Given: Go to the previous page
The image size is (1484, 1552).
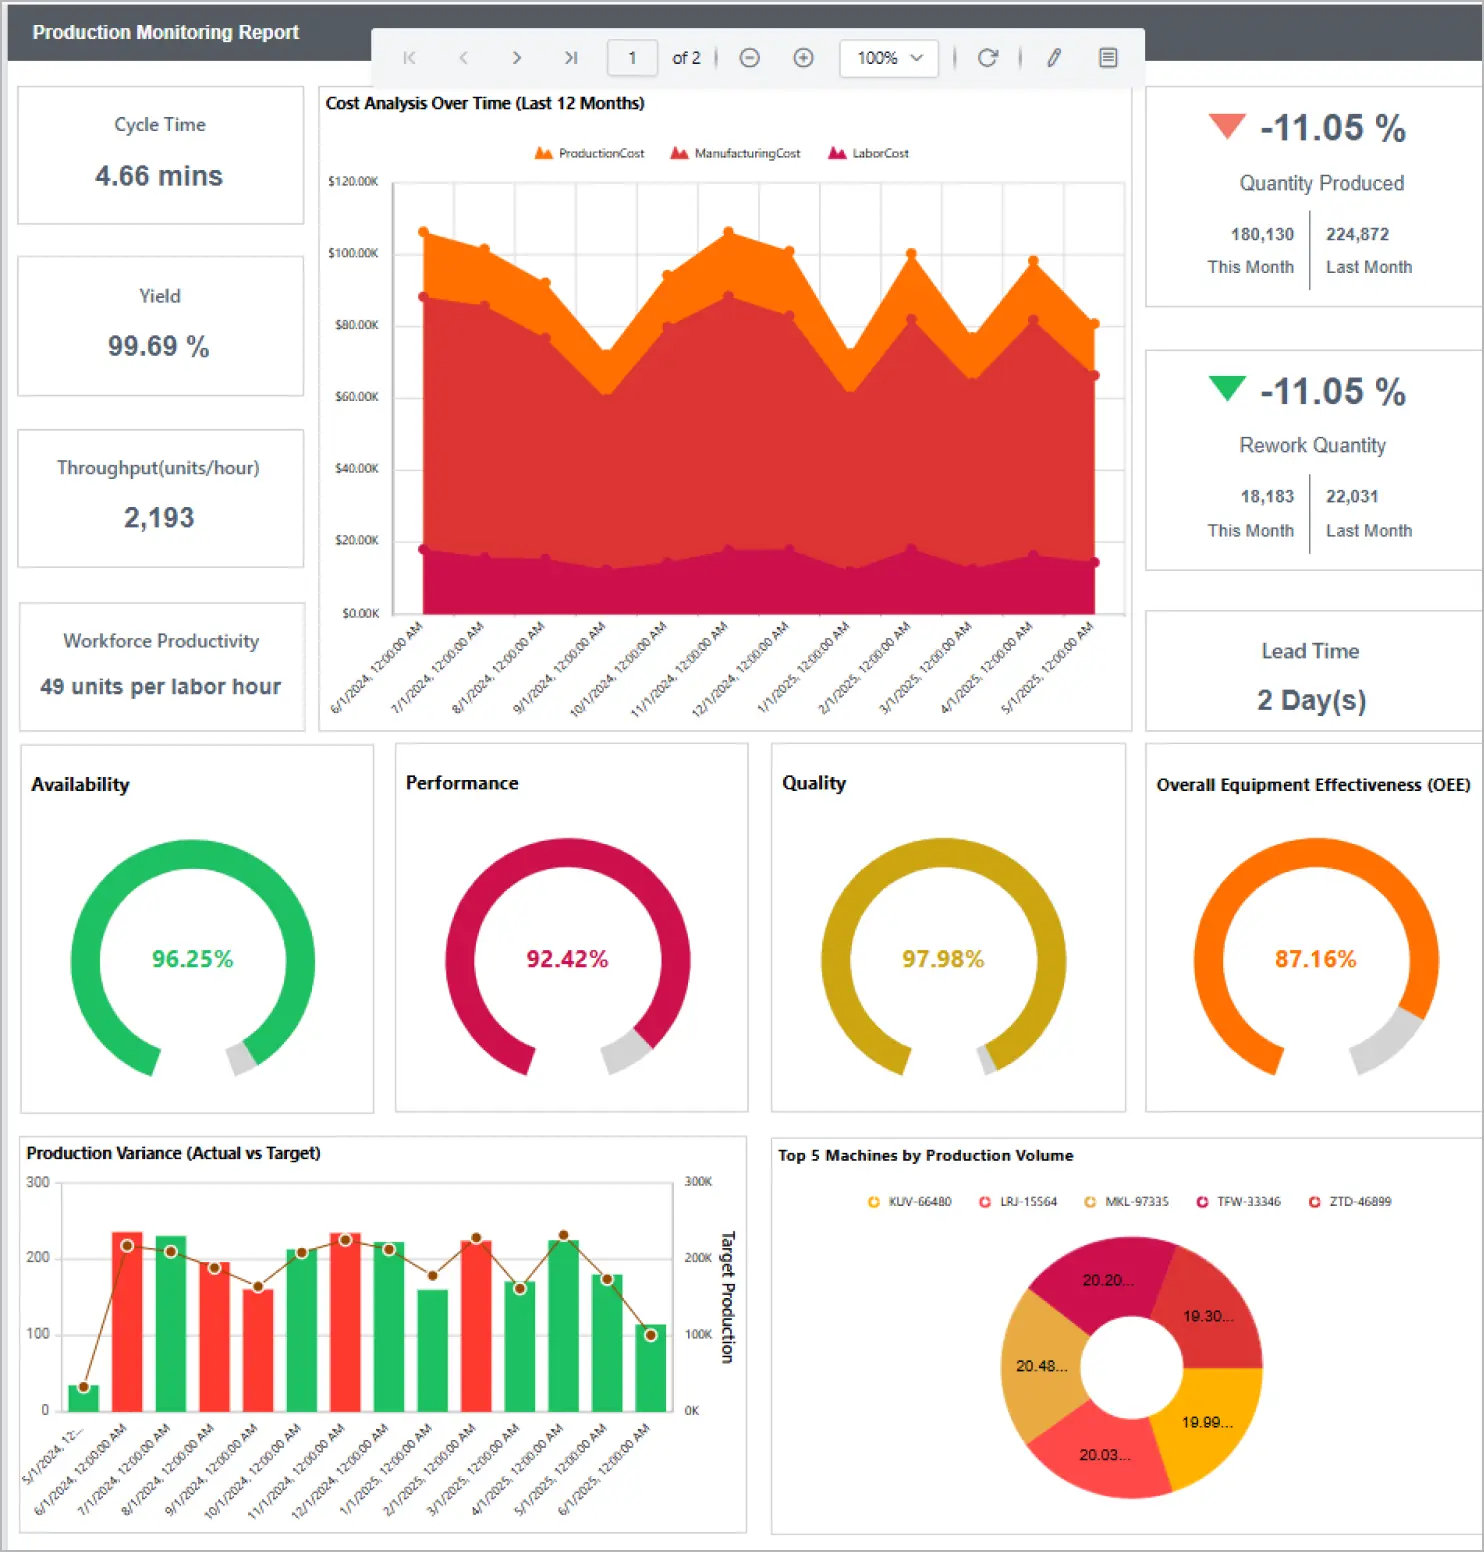Looking at the screenshot, I should (x=463, y=58).
